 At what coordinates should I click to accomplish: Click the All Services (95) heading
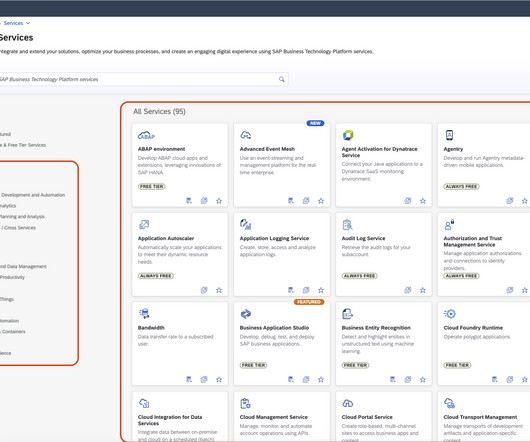(159, 112)
